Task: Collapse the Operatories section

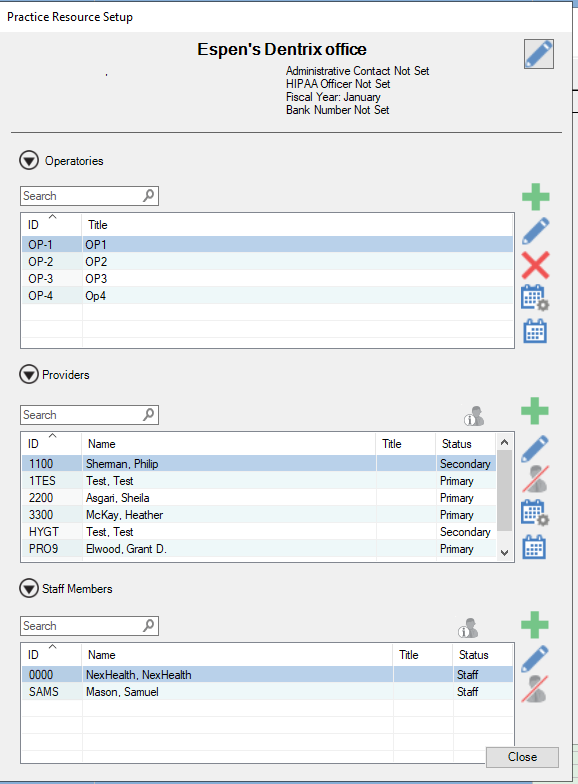Action: pyautogui.click(x=29, y=160)
